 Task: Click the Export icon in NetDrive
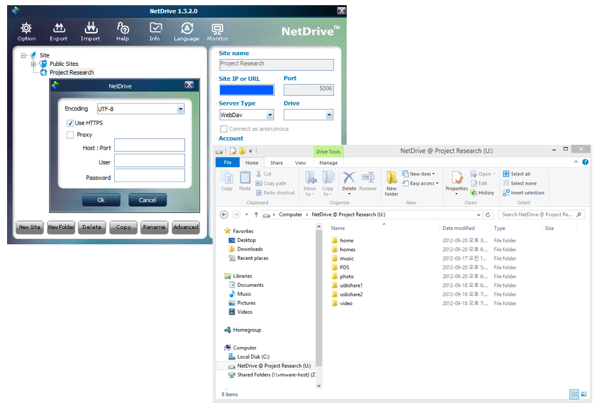(x=58, y=31)
